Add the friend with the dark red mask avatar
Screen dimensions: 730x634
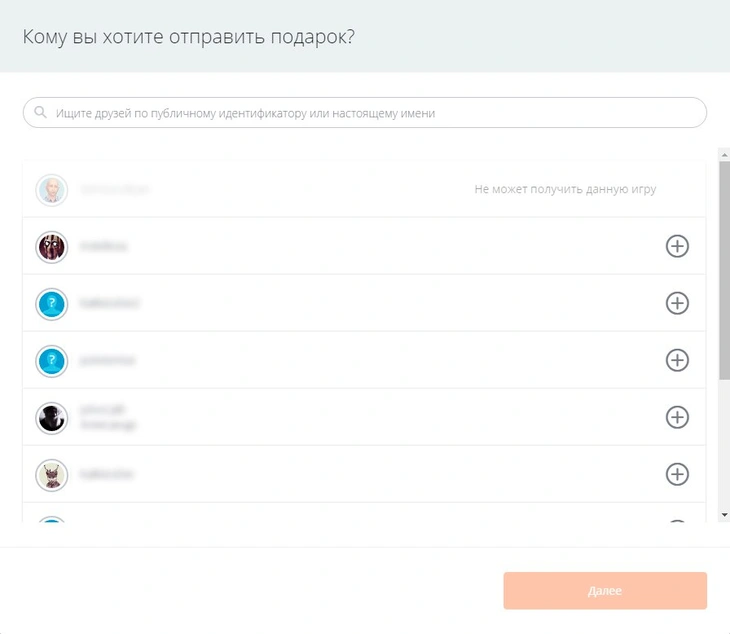coord(677,246)
